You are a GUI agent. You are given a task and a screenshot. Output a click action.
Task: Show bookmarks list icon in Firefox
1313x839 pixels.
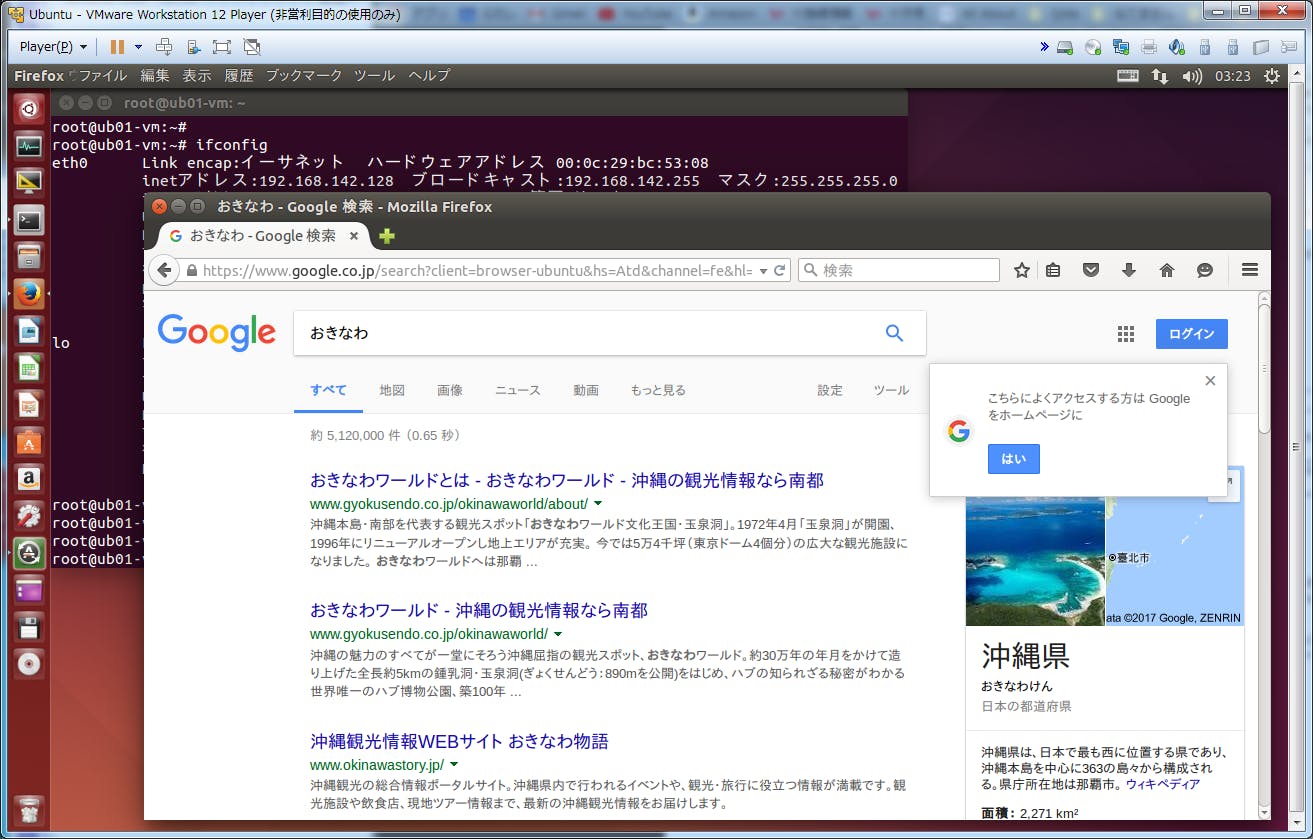click(1053, 270)
